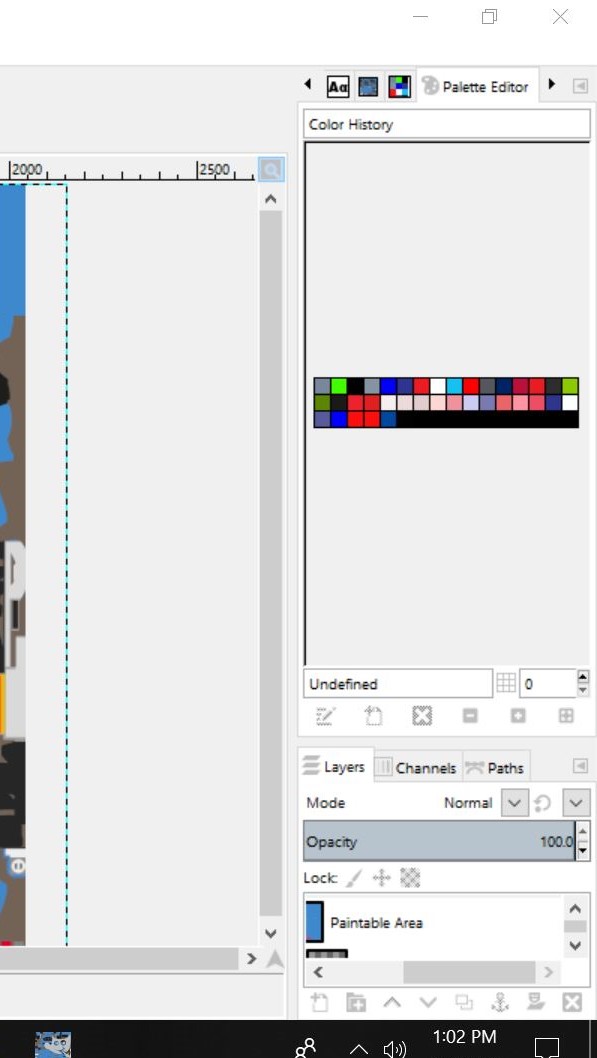Click the navigate image display icon
597x1058 pixels.
pos(274,959)
